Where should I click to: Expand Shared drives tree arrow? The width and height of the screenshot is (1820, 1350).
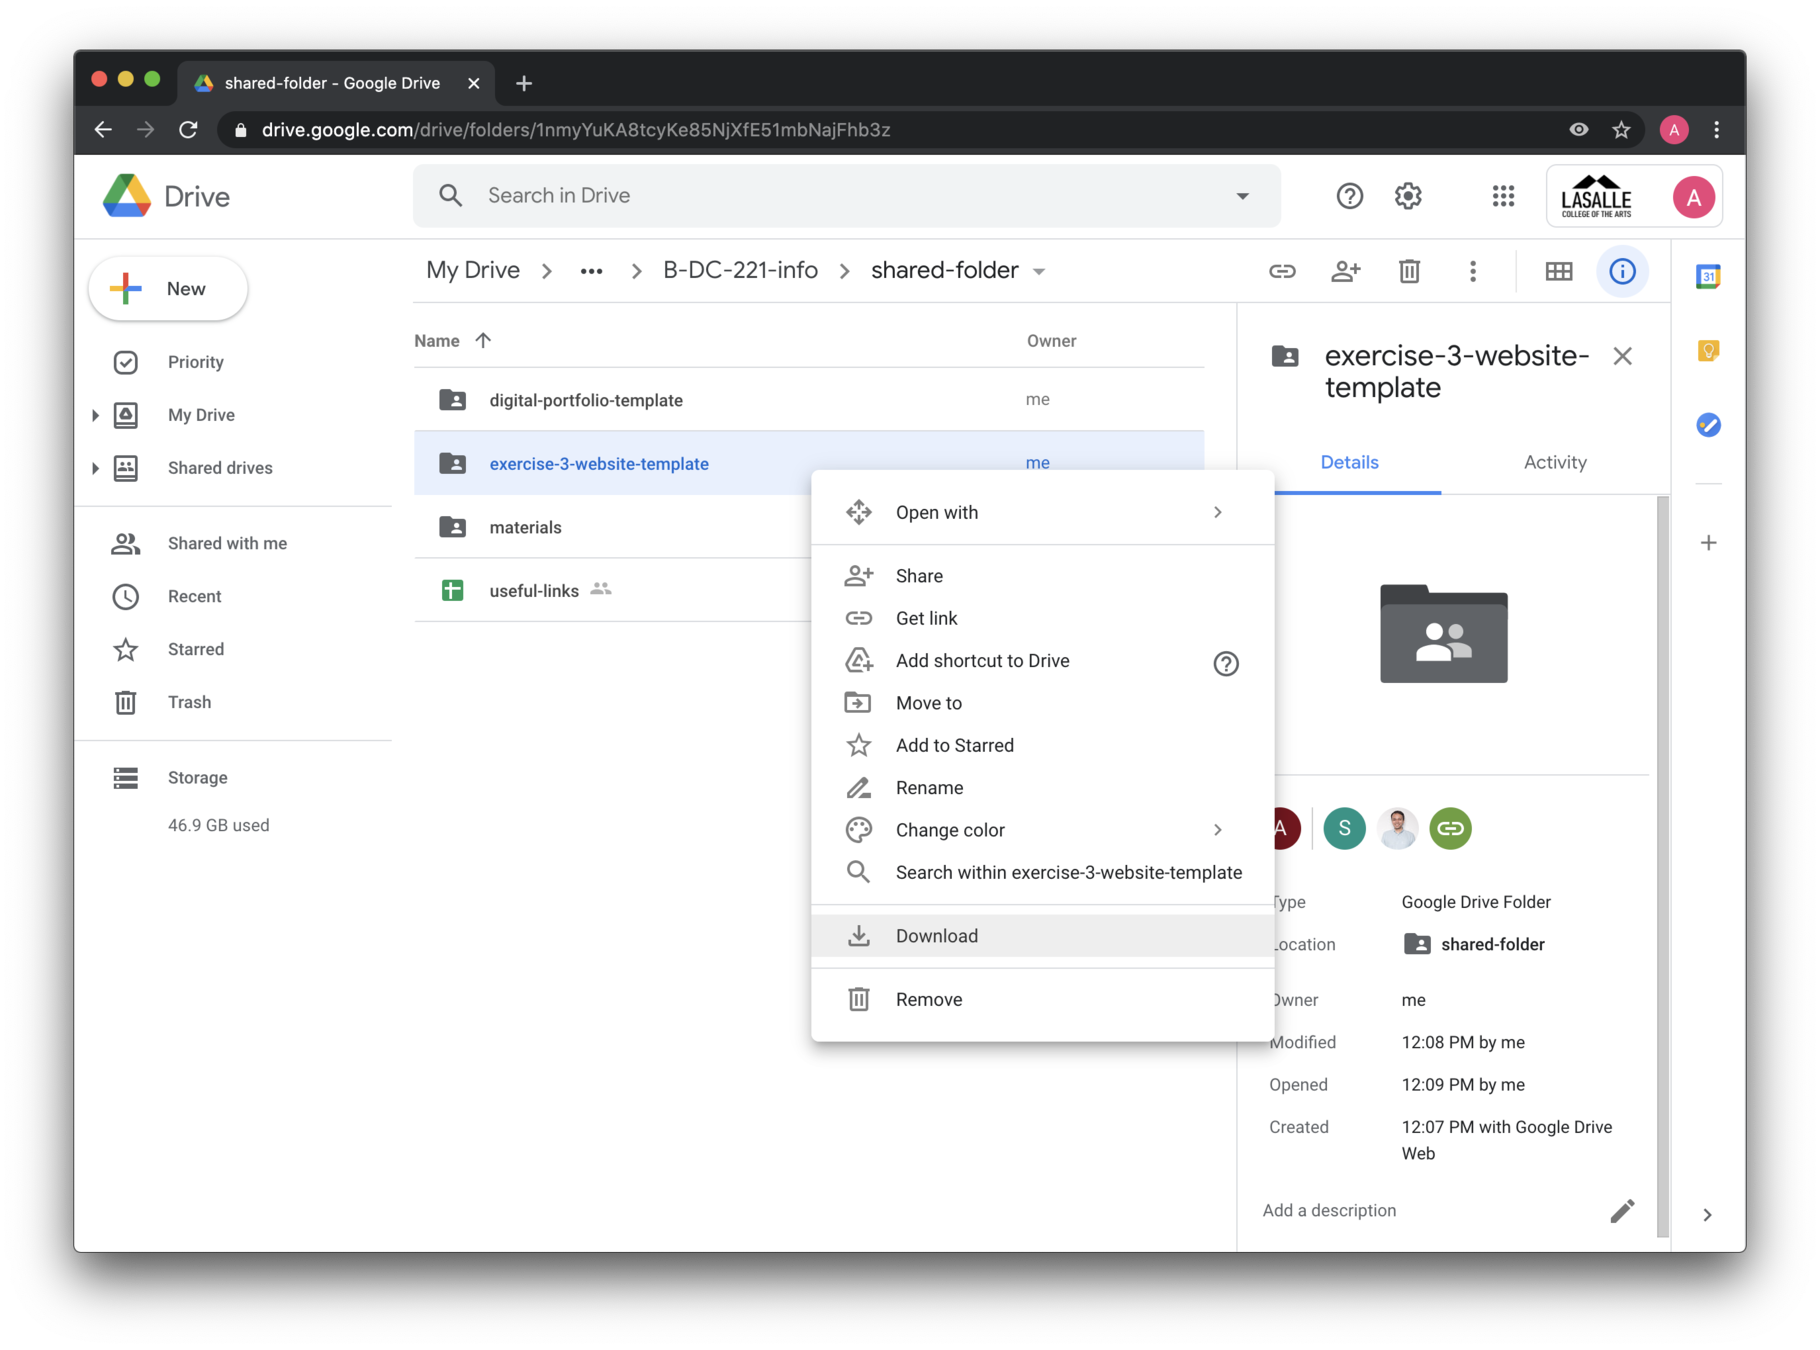pos(95,468)
